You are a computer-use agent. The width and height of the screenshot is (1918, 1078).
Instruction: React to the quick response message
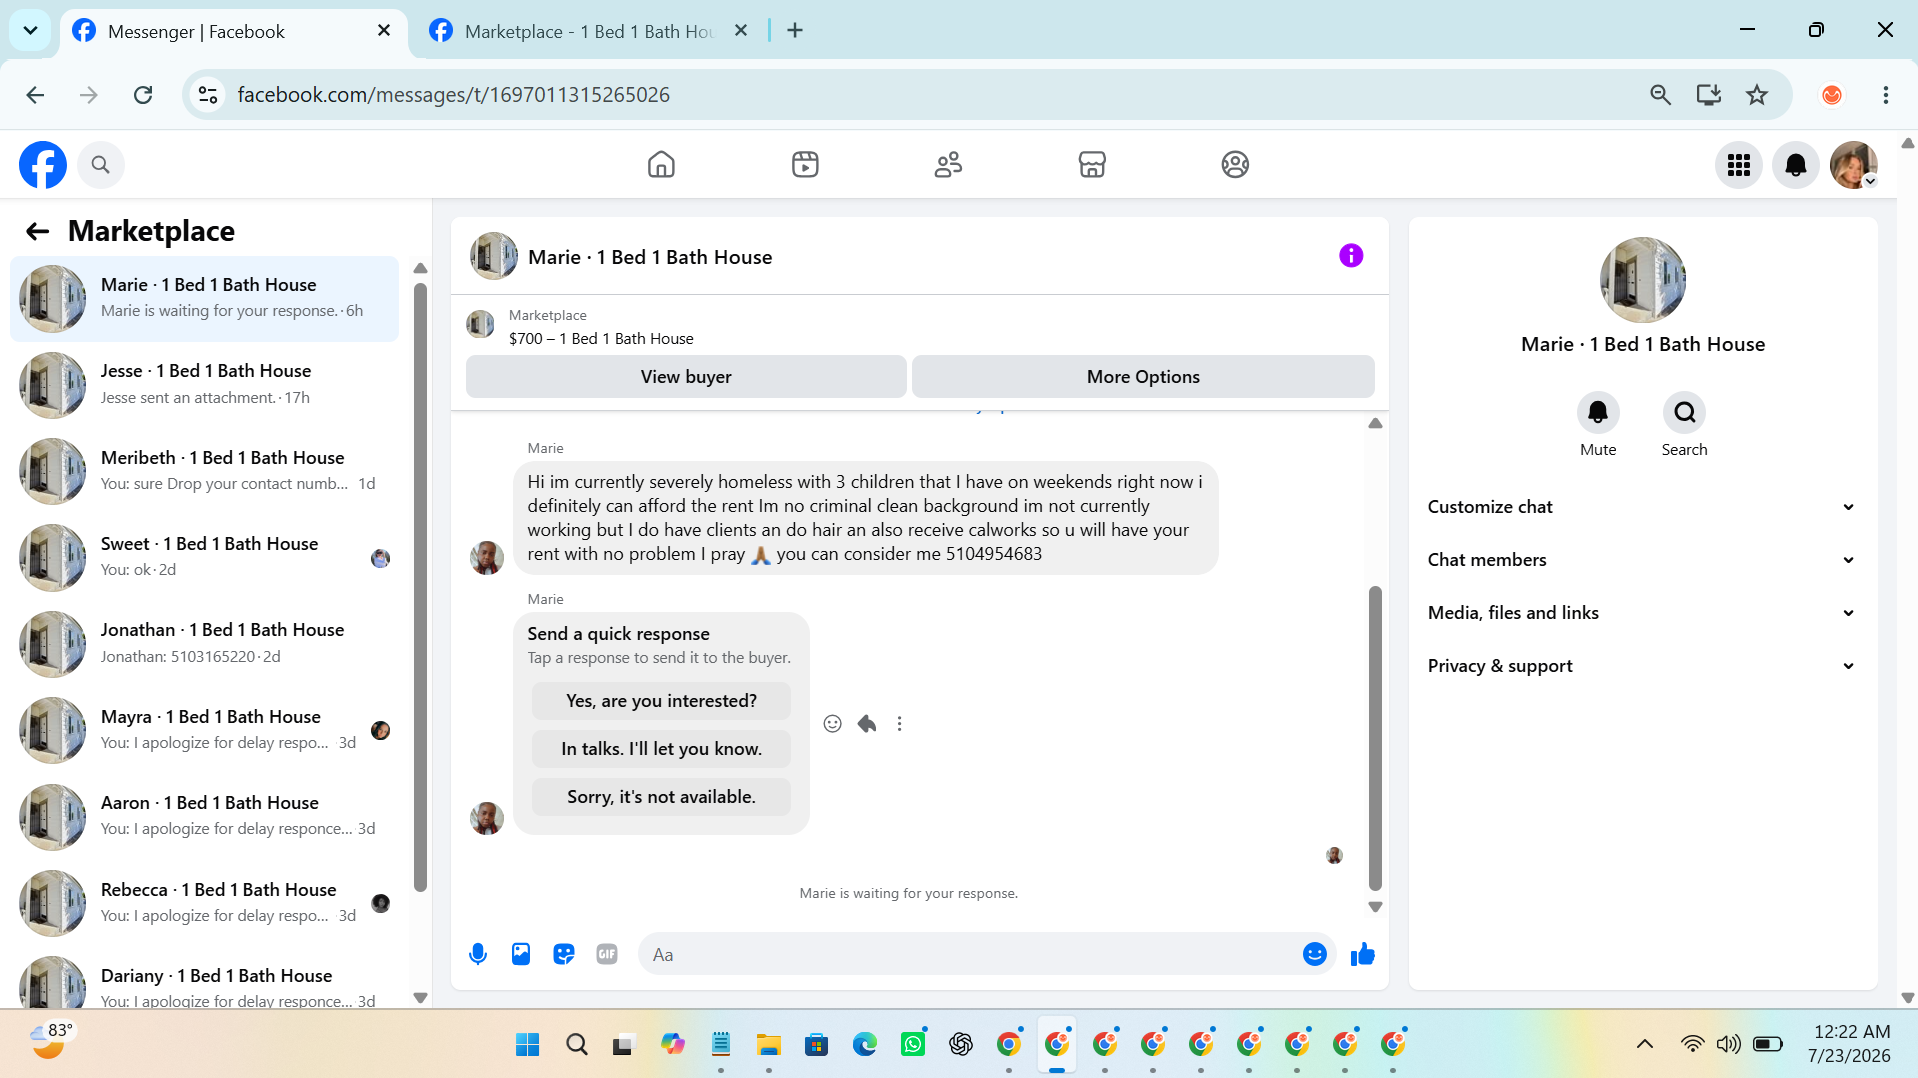click(x=833, y=724)
